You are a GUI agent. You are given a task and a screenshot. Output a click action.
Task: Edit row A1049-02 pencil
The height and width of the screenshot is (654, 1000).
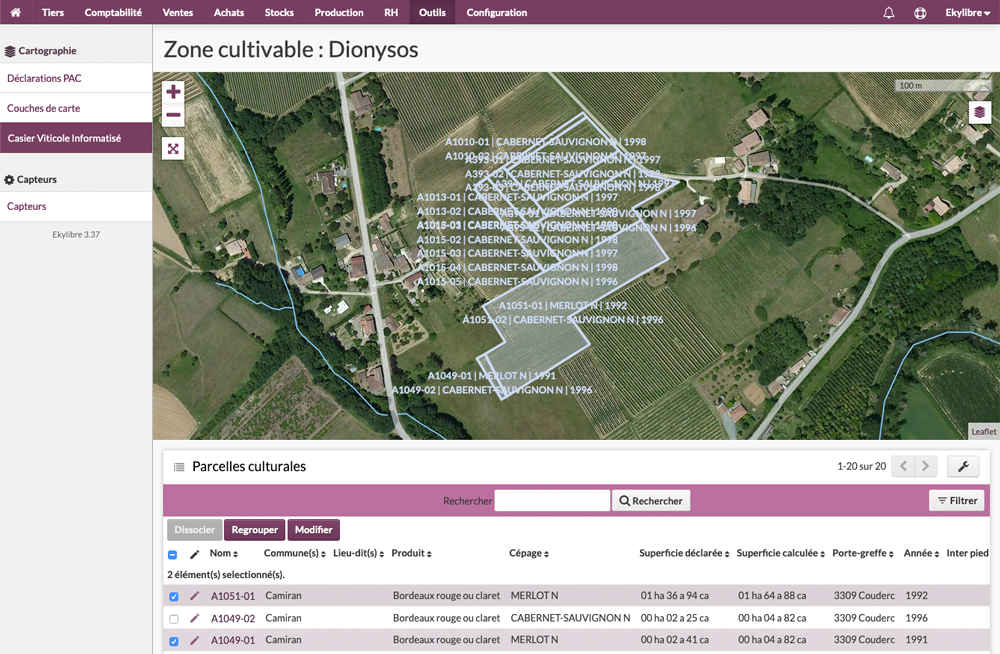(195, 618)
